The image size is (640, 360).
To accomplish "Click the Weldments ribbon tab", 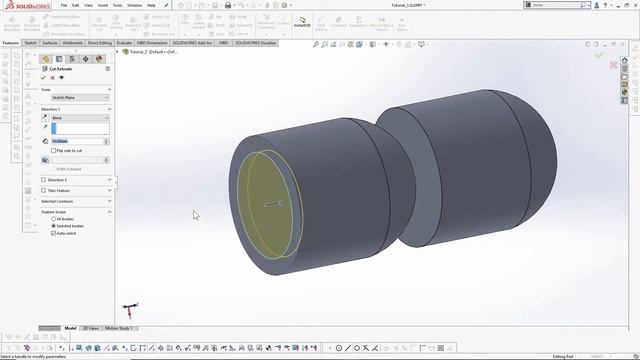I will 73,43.
